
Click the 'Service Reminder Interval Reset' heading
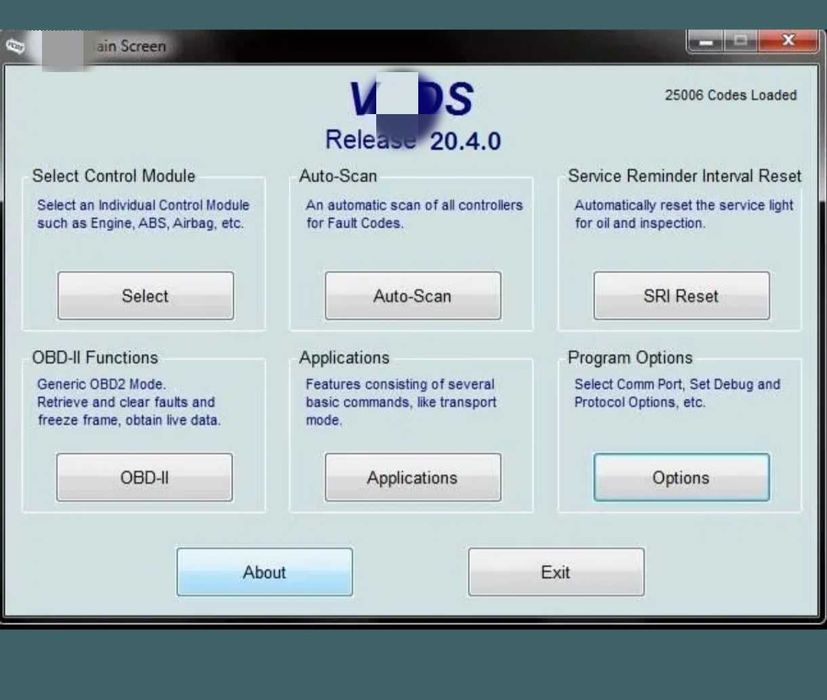click(x=685, y=176)
